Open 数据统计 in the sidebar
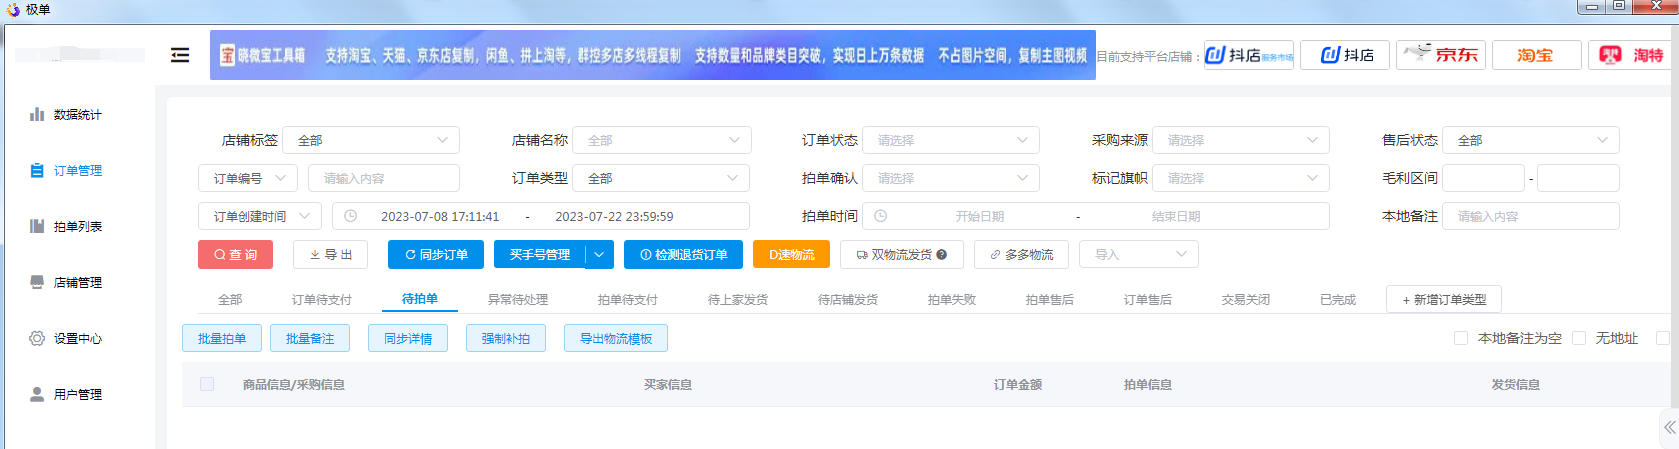The image size is (1679, 449). click(x=66, y=115)
